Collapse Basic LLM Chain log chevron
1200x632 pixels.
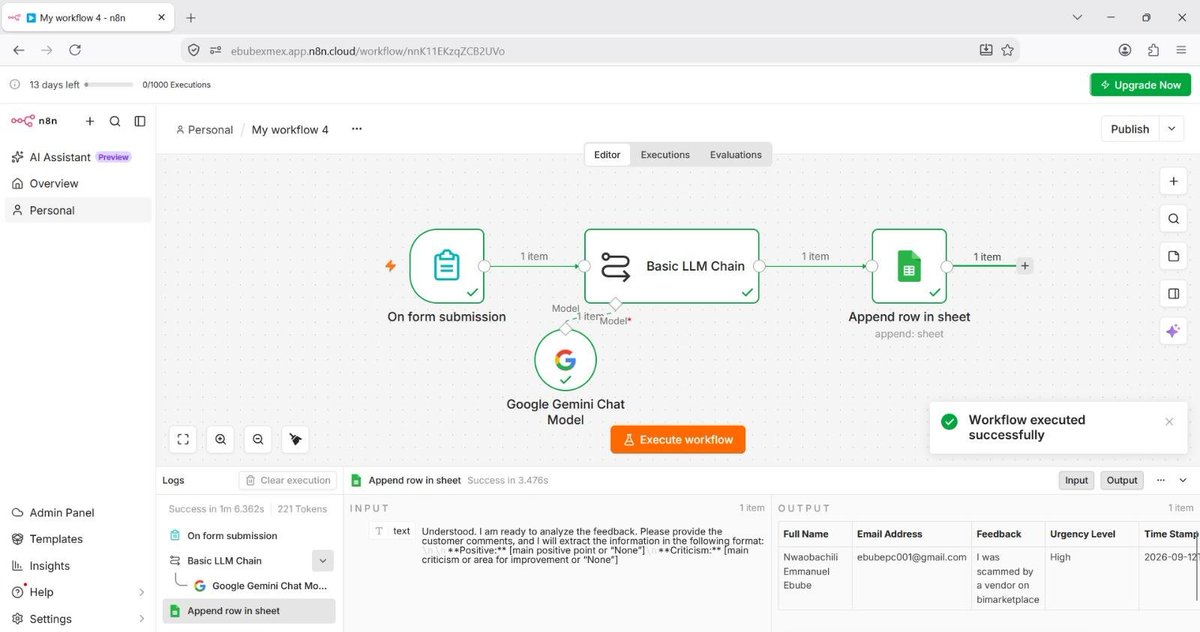click(x=322, y=561)
